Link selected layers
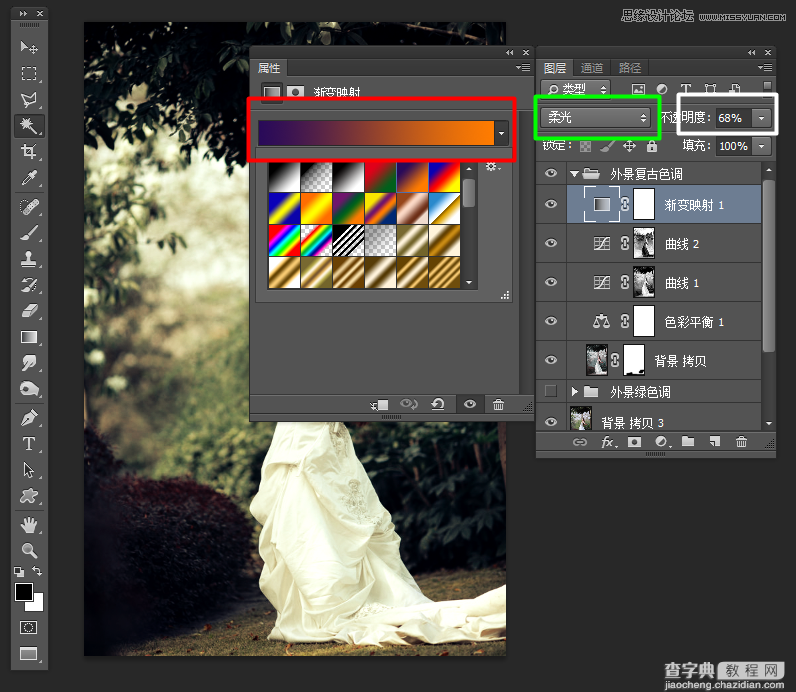 point(580,442)
